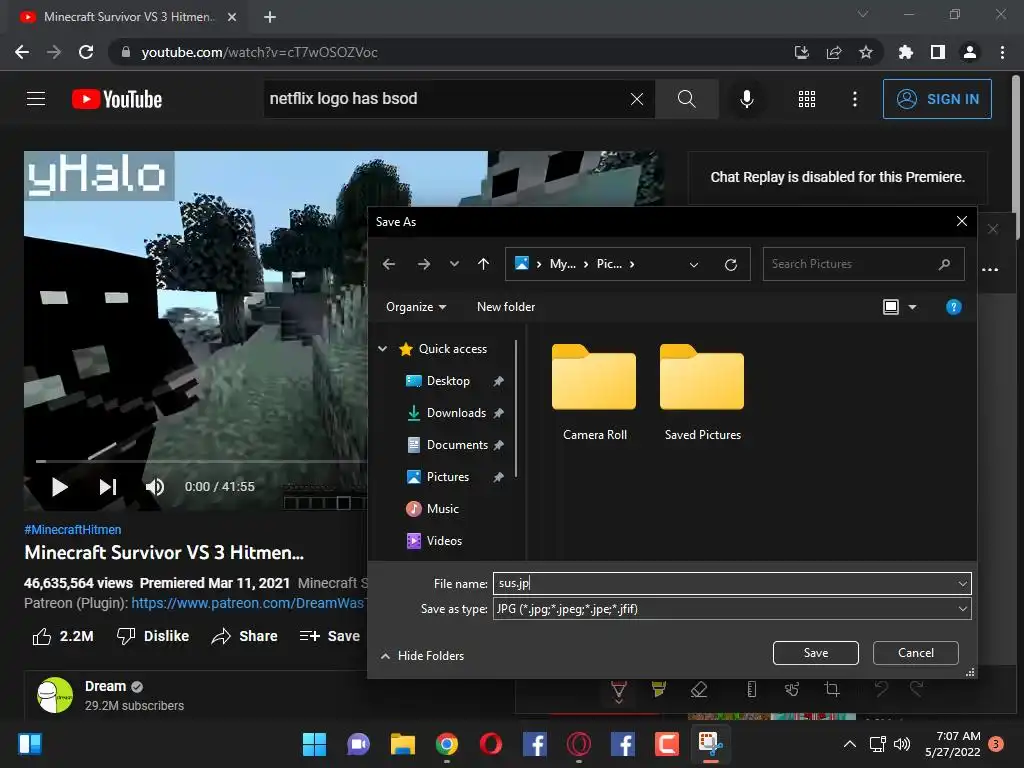
Task: Open the Chrome three-dot menu
Action: 1002,52
